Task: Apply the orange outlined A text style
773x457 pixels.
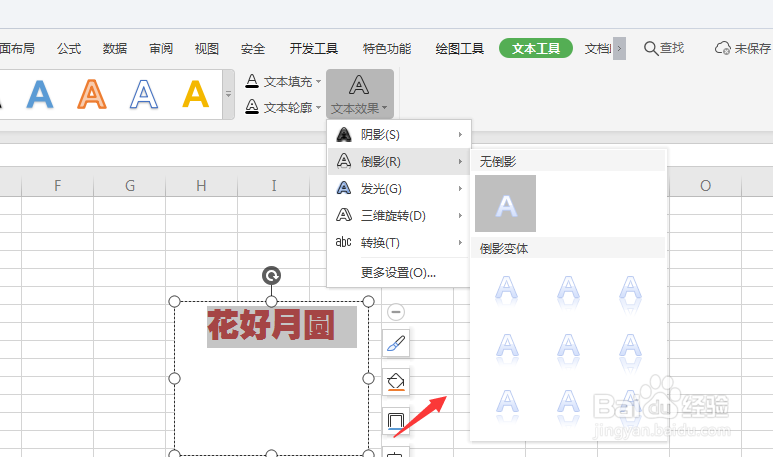Action: 92,94
